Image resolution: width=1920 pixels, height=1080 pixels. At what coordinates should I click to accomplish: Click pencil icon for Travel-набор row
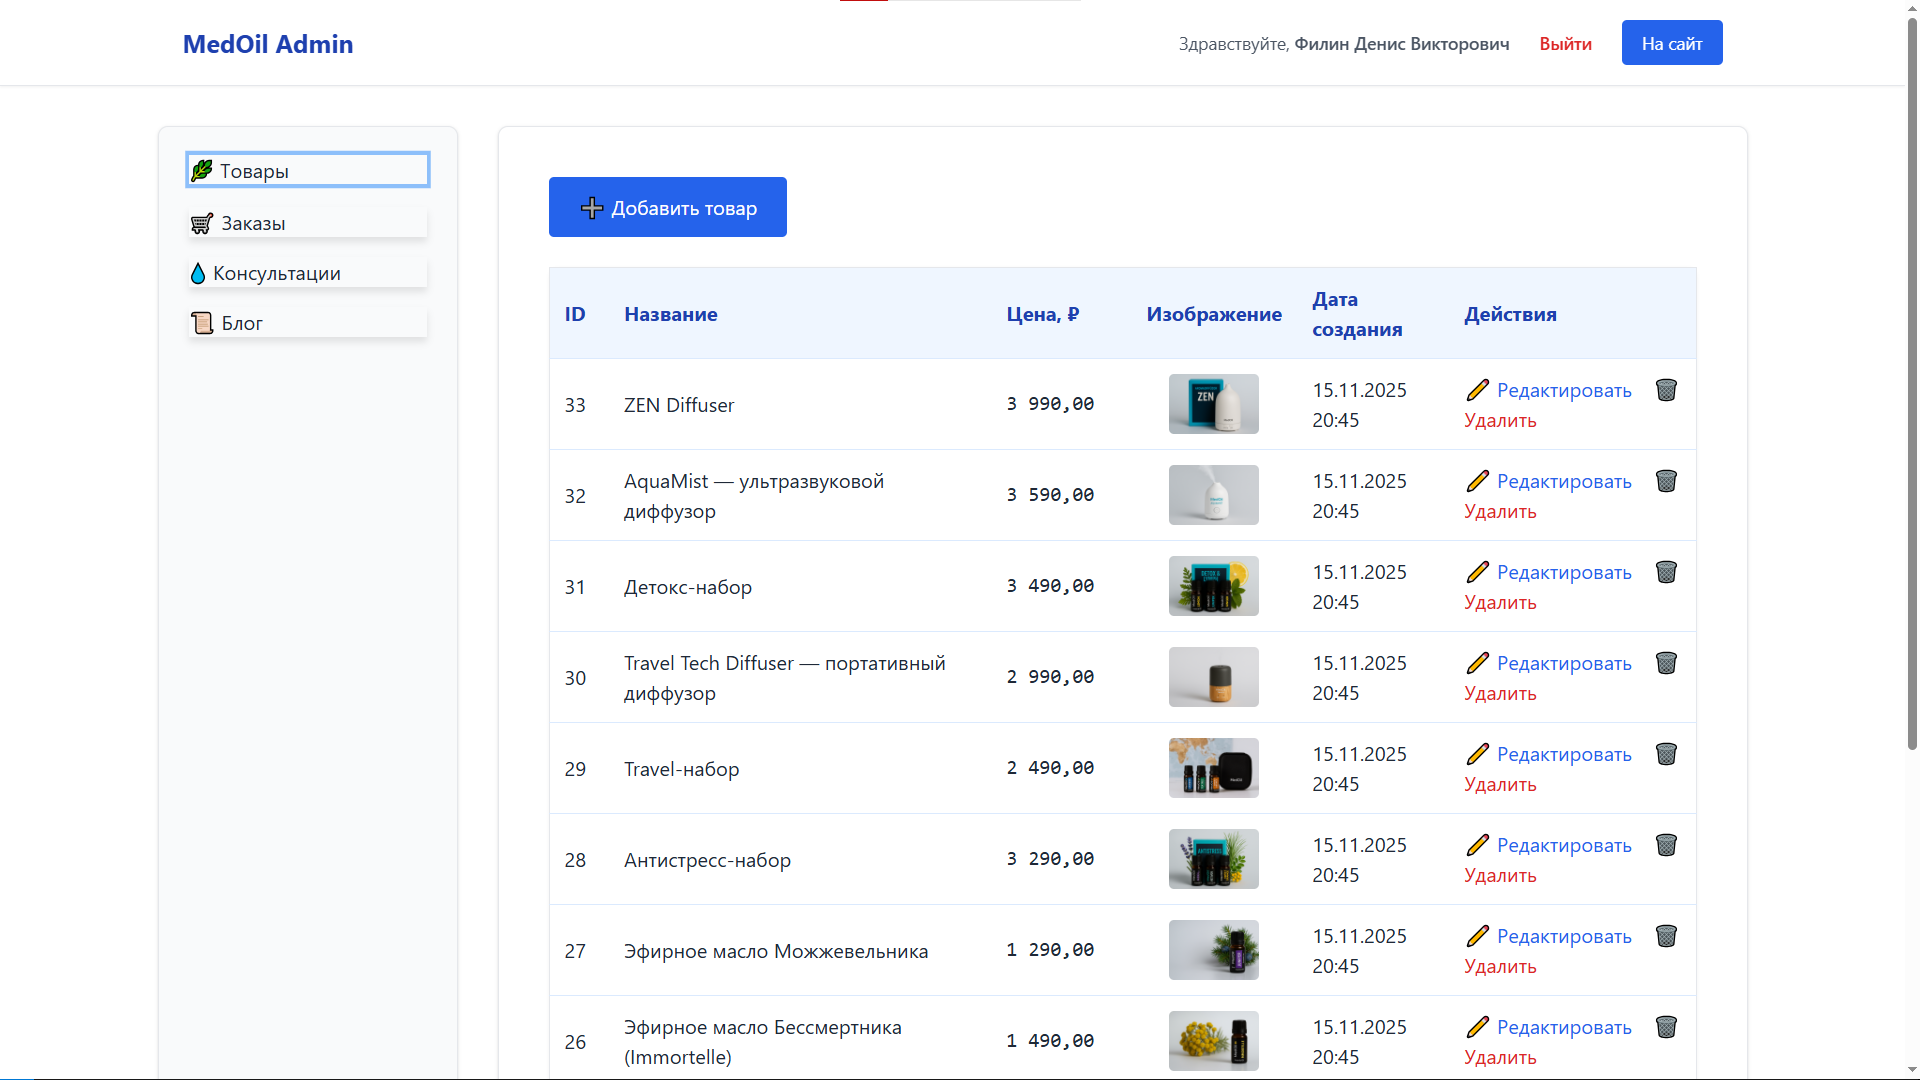click(1477, 754)
